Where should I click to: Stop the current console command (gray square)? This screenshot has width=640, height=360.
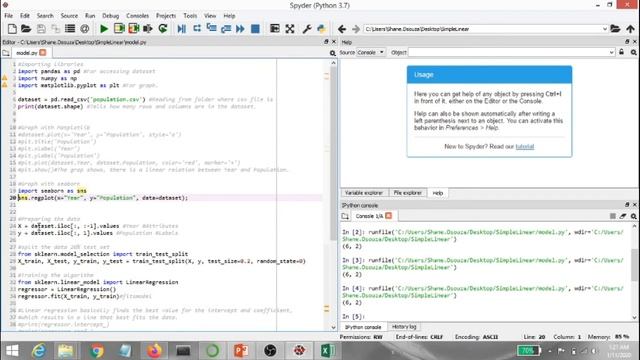(x=613, y=216)
